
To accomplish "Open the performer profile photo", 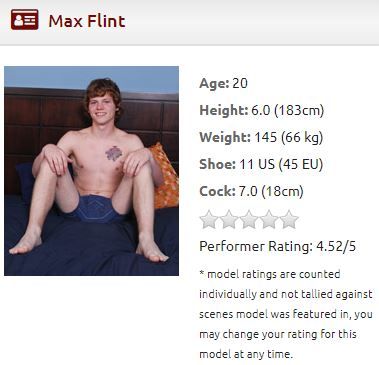I will click(91, 171).
